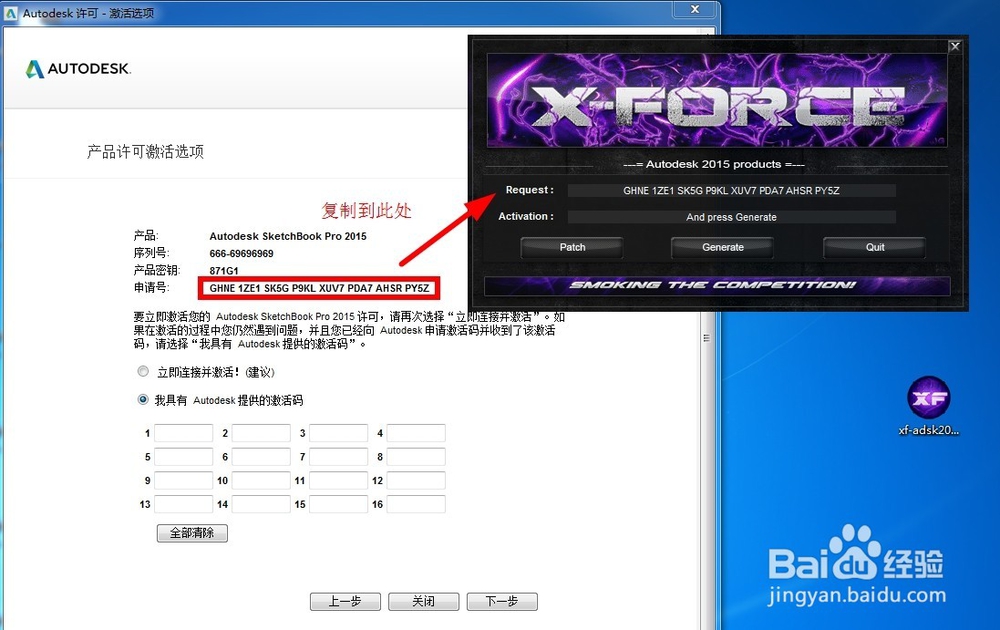This screenshot has width=1000, height=630.
Task: Click activation code box 15
Action: point(339,504)
